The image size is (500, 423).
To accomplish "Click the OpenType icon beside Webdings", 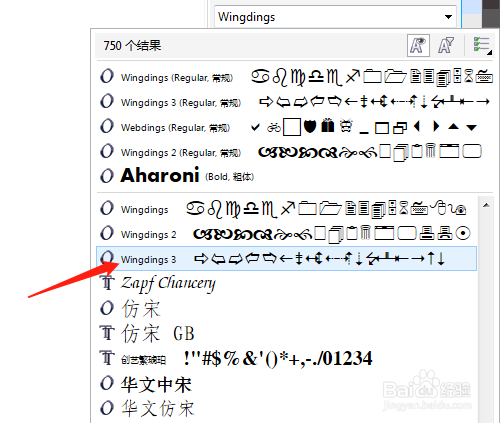I will click(x=107, y=126).
